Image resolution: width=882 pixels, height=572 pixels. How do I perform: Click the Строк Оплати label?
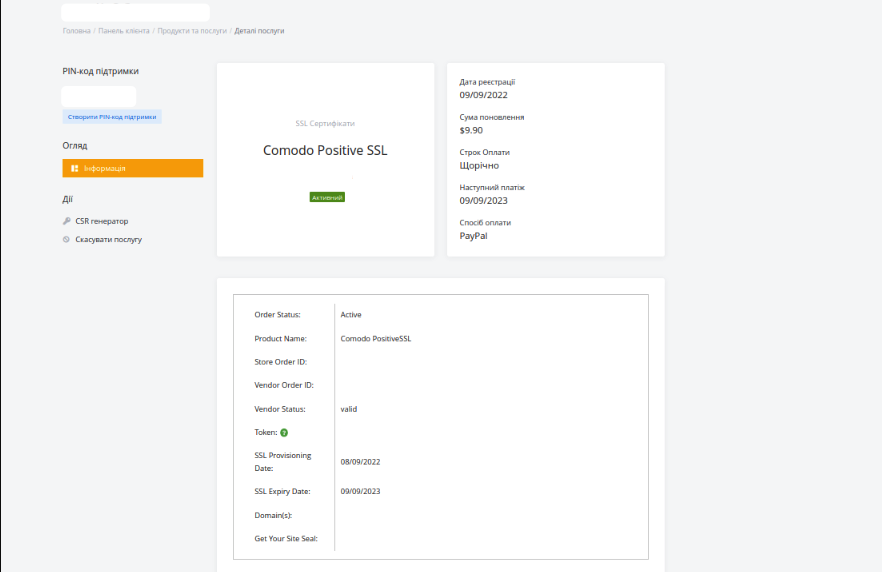pyautogui.click(x=484, y=152)
